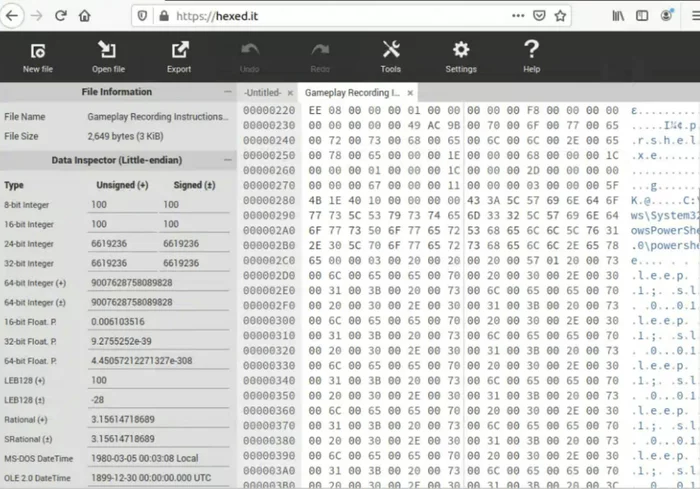Click ASCII text owsPowerShe in row 000002A0

click(664, 230)
